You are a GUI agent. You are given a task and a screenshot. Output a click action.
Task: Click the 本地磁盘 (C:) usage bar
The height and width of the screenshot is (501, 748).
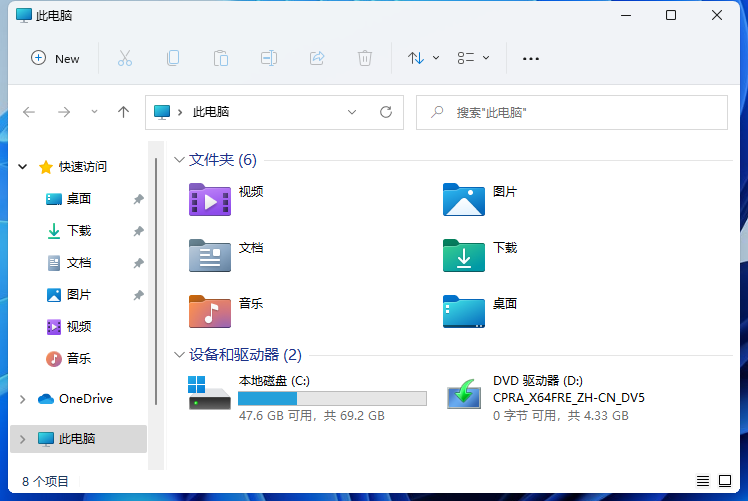[332, 398]
